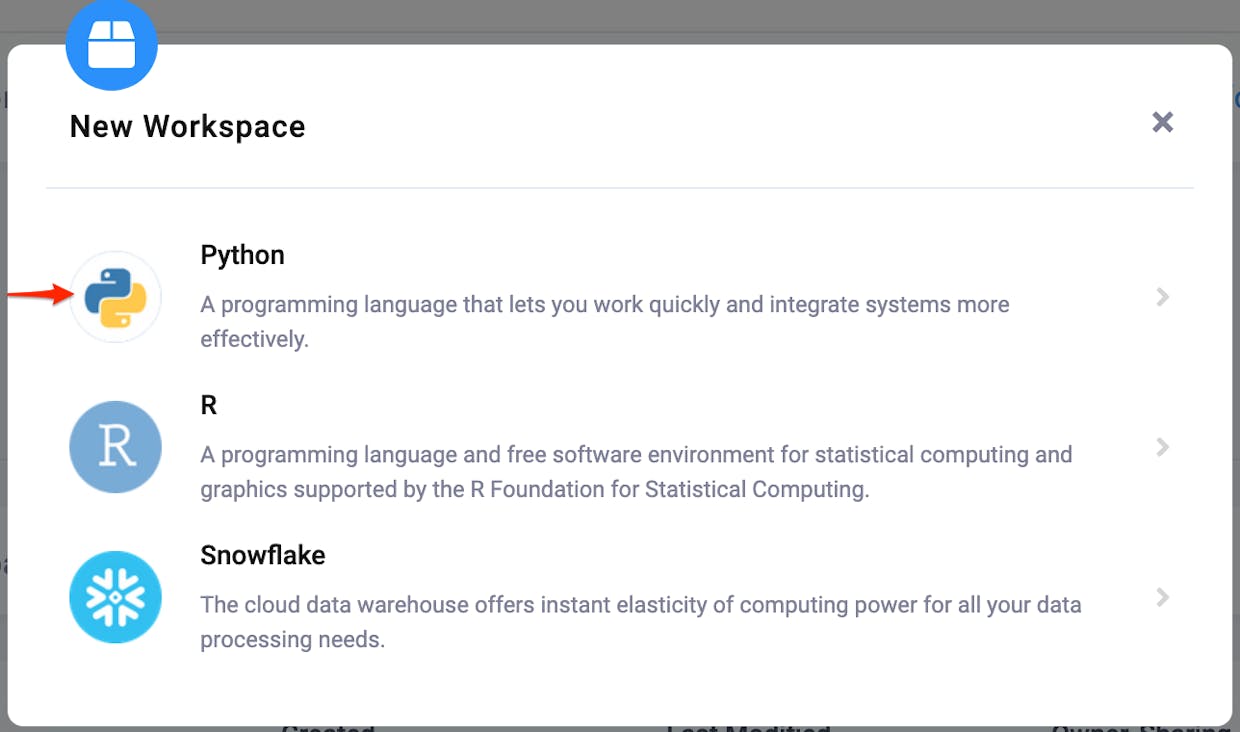Pick the Snowflake logo icon

click(116, 597)
